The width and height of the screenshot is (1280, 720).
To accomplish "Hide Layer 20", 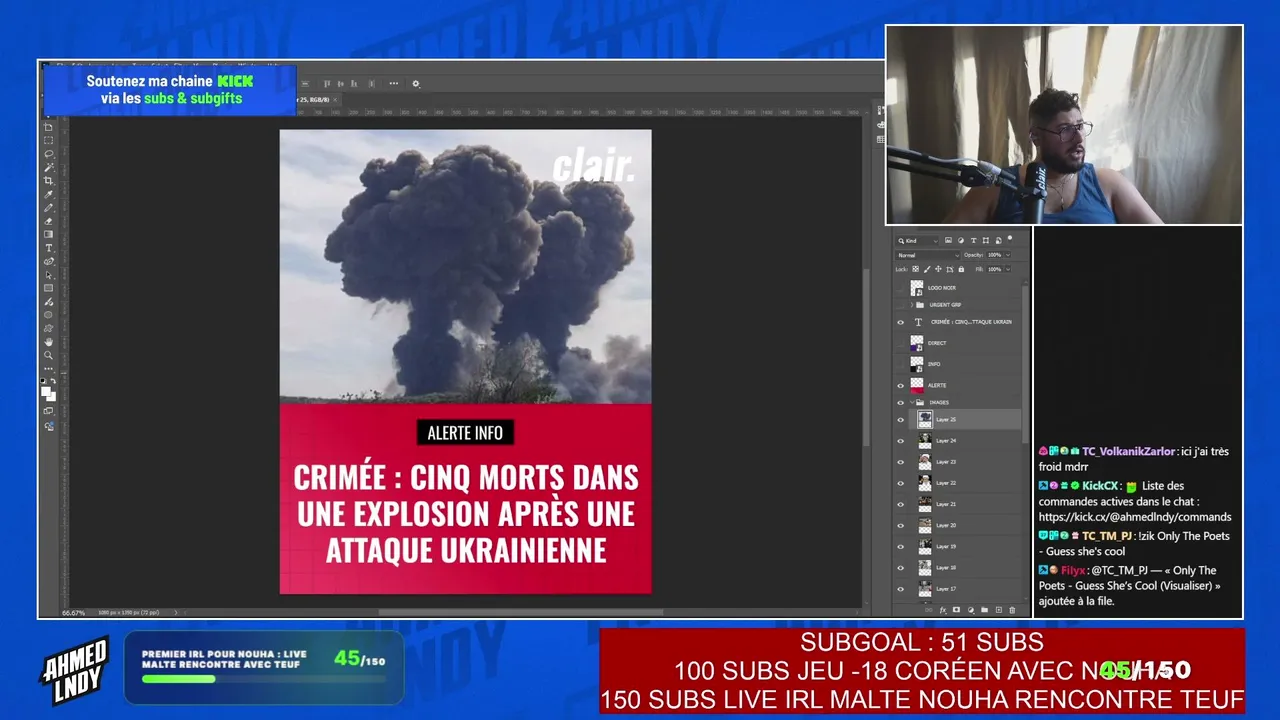I will [x=900, y=525].
